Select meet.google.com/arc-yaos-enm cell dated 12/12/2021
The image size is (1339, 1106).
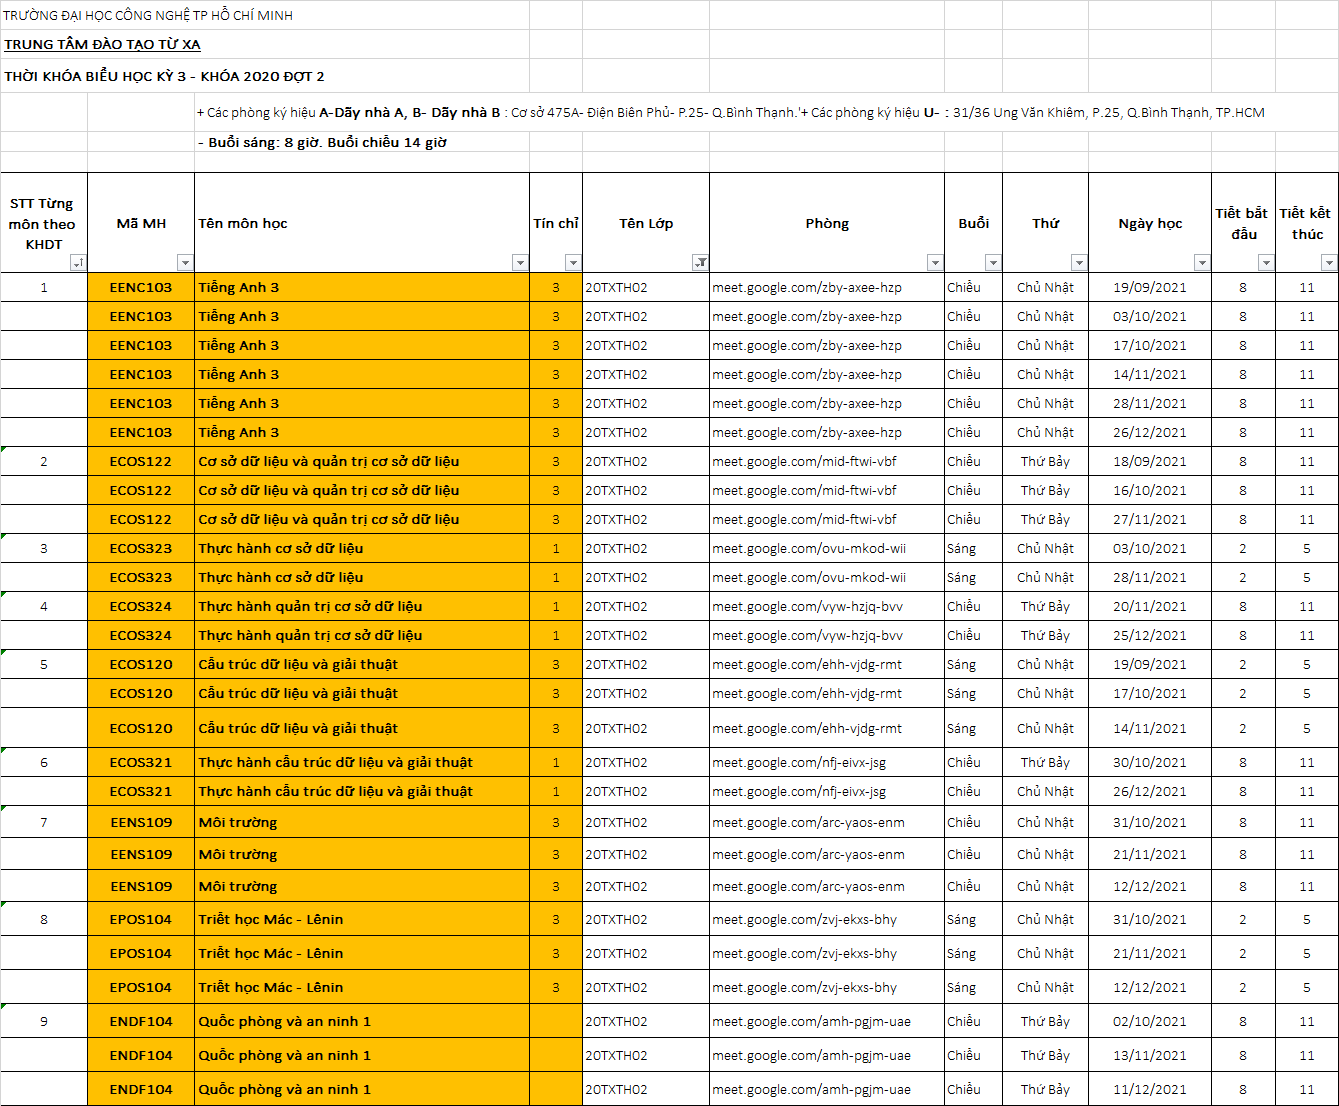827,887
